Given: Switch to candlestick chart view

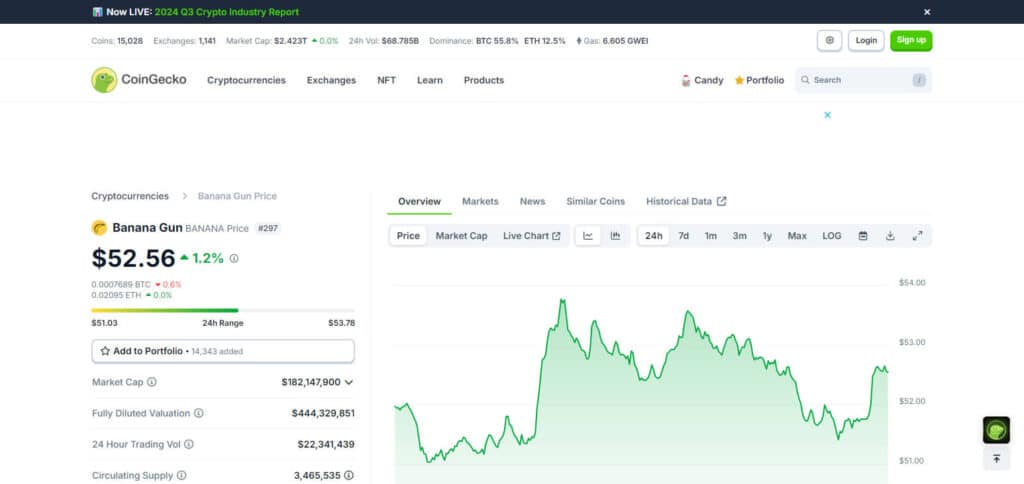Looking at the screenshot, I should point(615,236).
